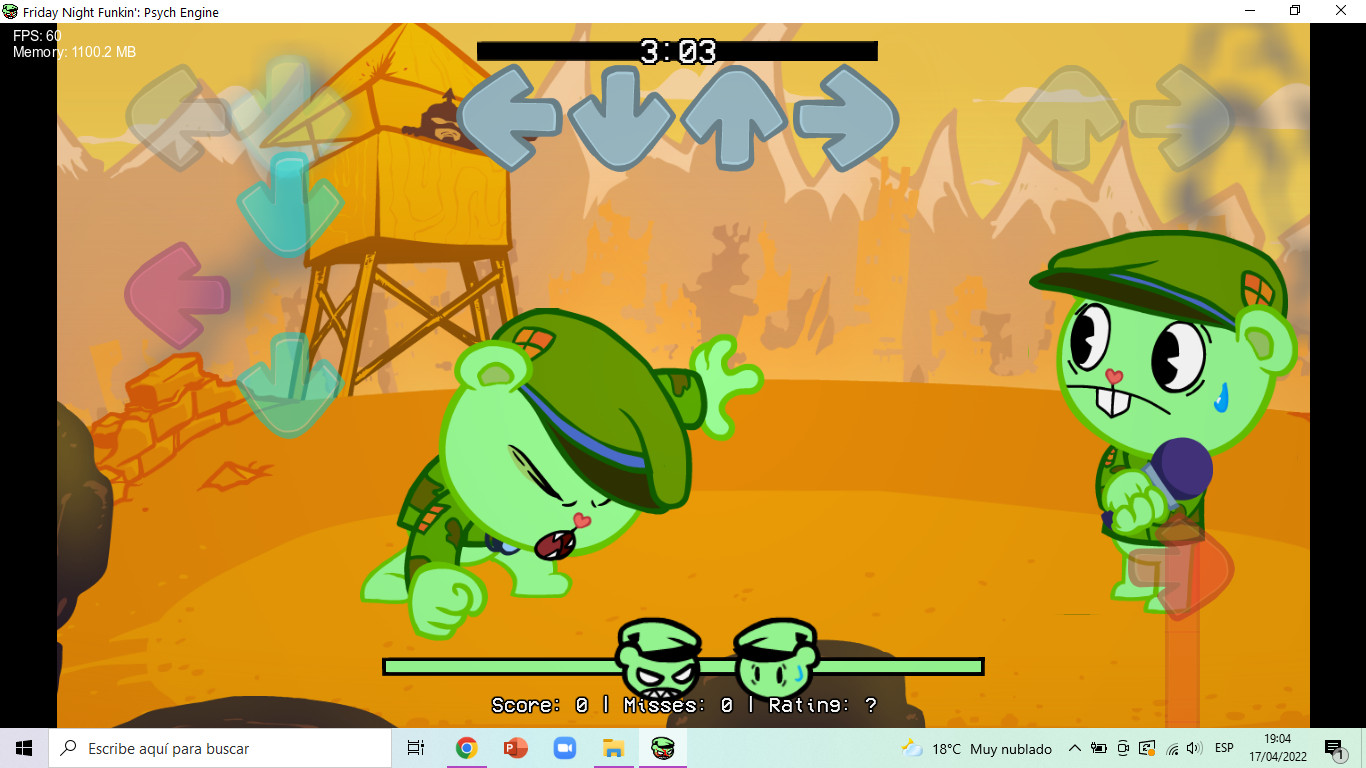Toggle Wi-Fi from the network tray icon
The image size is (1366, 768).
coord(1172,748)
